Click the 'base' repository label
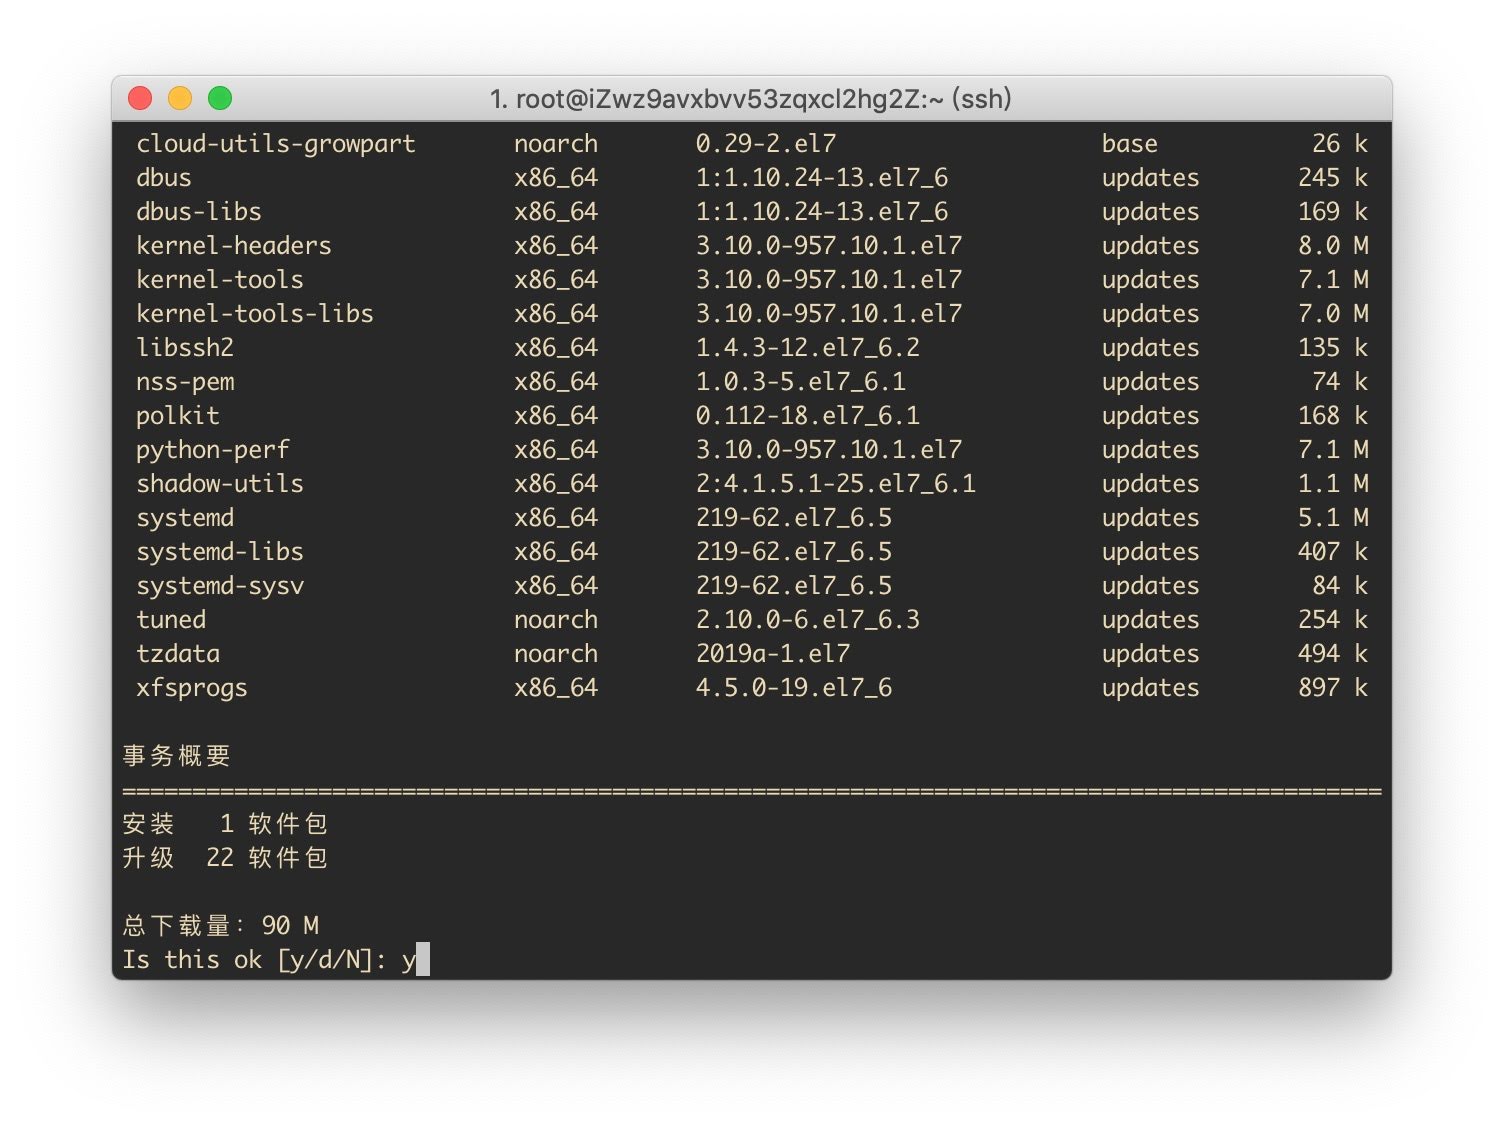The height and width of the screenshot is (1128, 1504). (x=1130, y=144)
